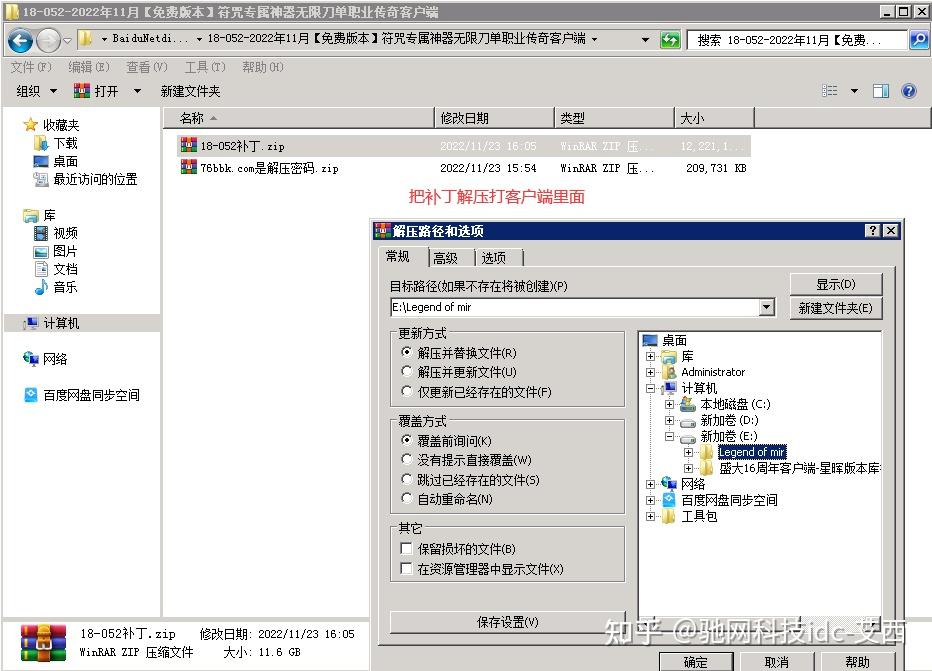The image size is (932, 671).
Task: Select Administrator user icon in folder tree
Action: pos(670,372)
